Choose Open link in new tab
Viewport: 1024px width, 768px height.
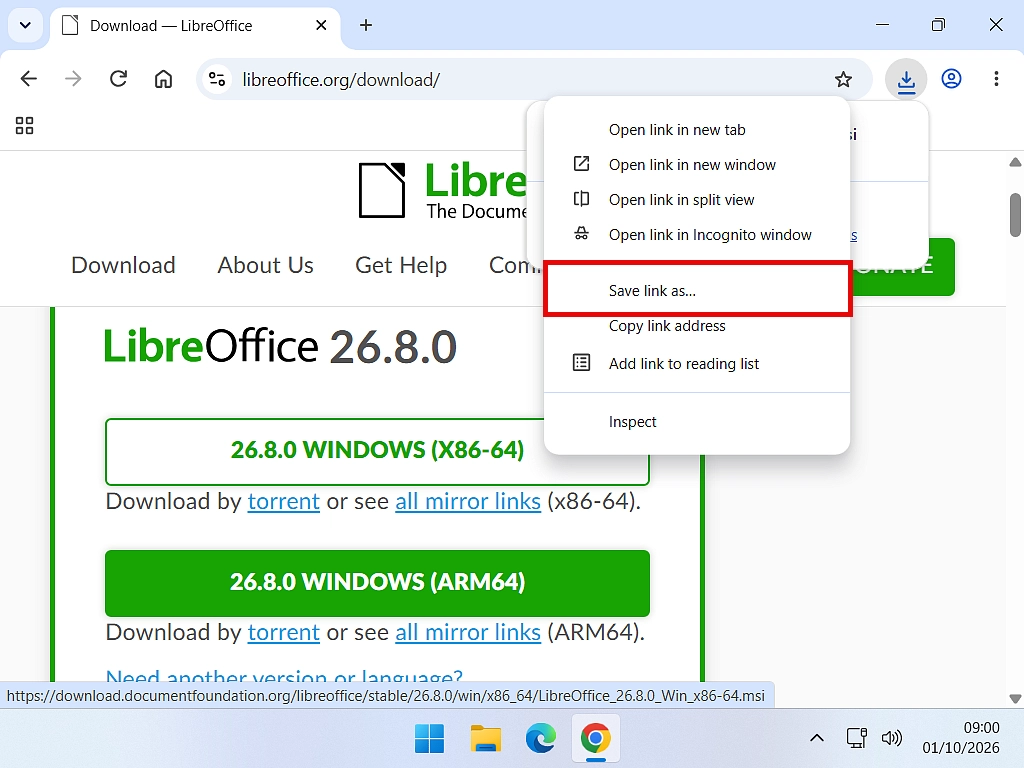point(696,130)
